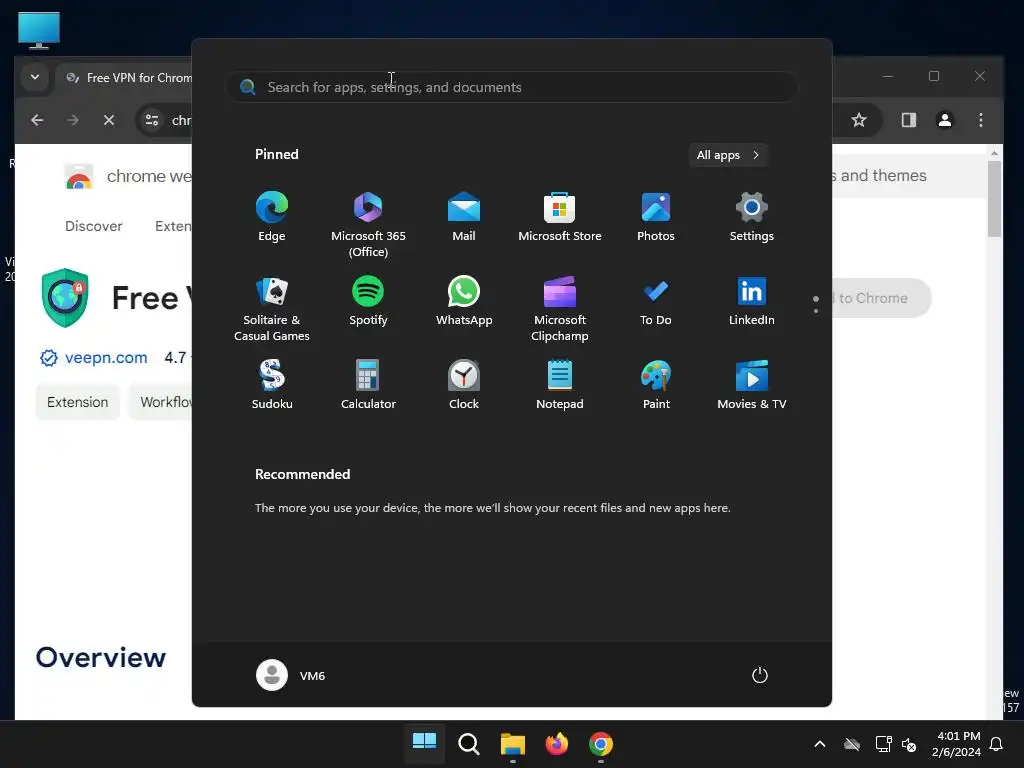Stop loading the page in Chrome
1024x768 pixels.
109,120
